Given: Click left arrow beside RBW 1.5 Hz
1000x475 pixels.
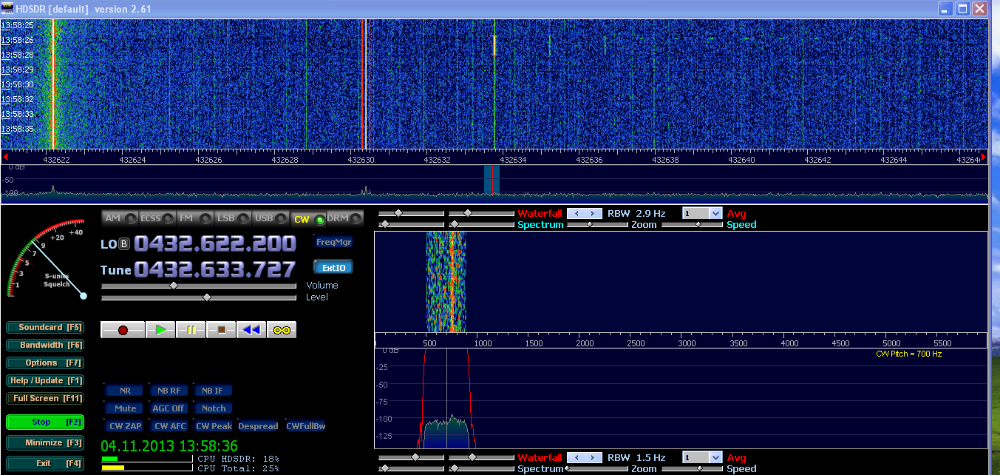Looking at the screenshot, I should (575, 458).
